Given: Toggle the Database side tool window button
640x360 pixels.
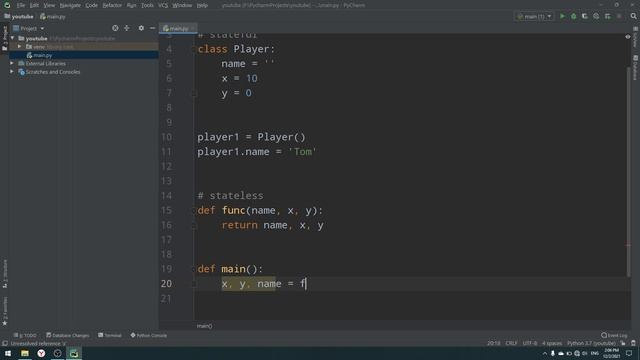Looking at the screenshot, I should pyautogui.click(x=636, y=68).
